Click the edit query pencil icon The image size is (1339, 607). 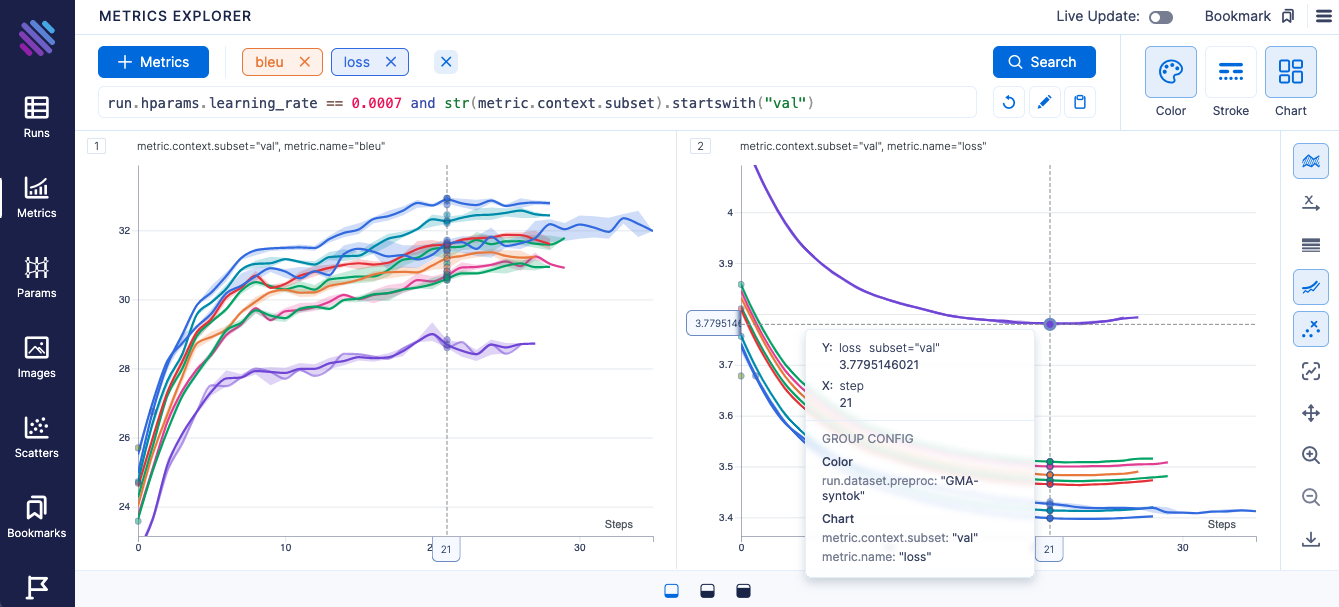pos(1045,102)
